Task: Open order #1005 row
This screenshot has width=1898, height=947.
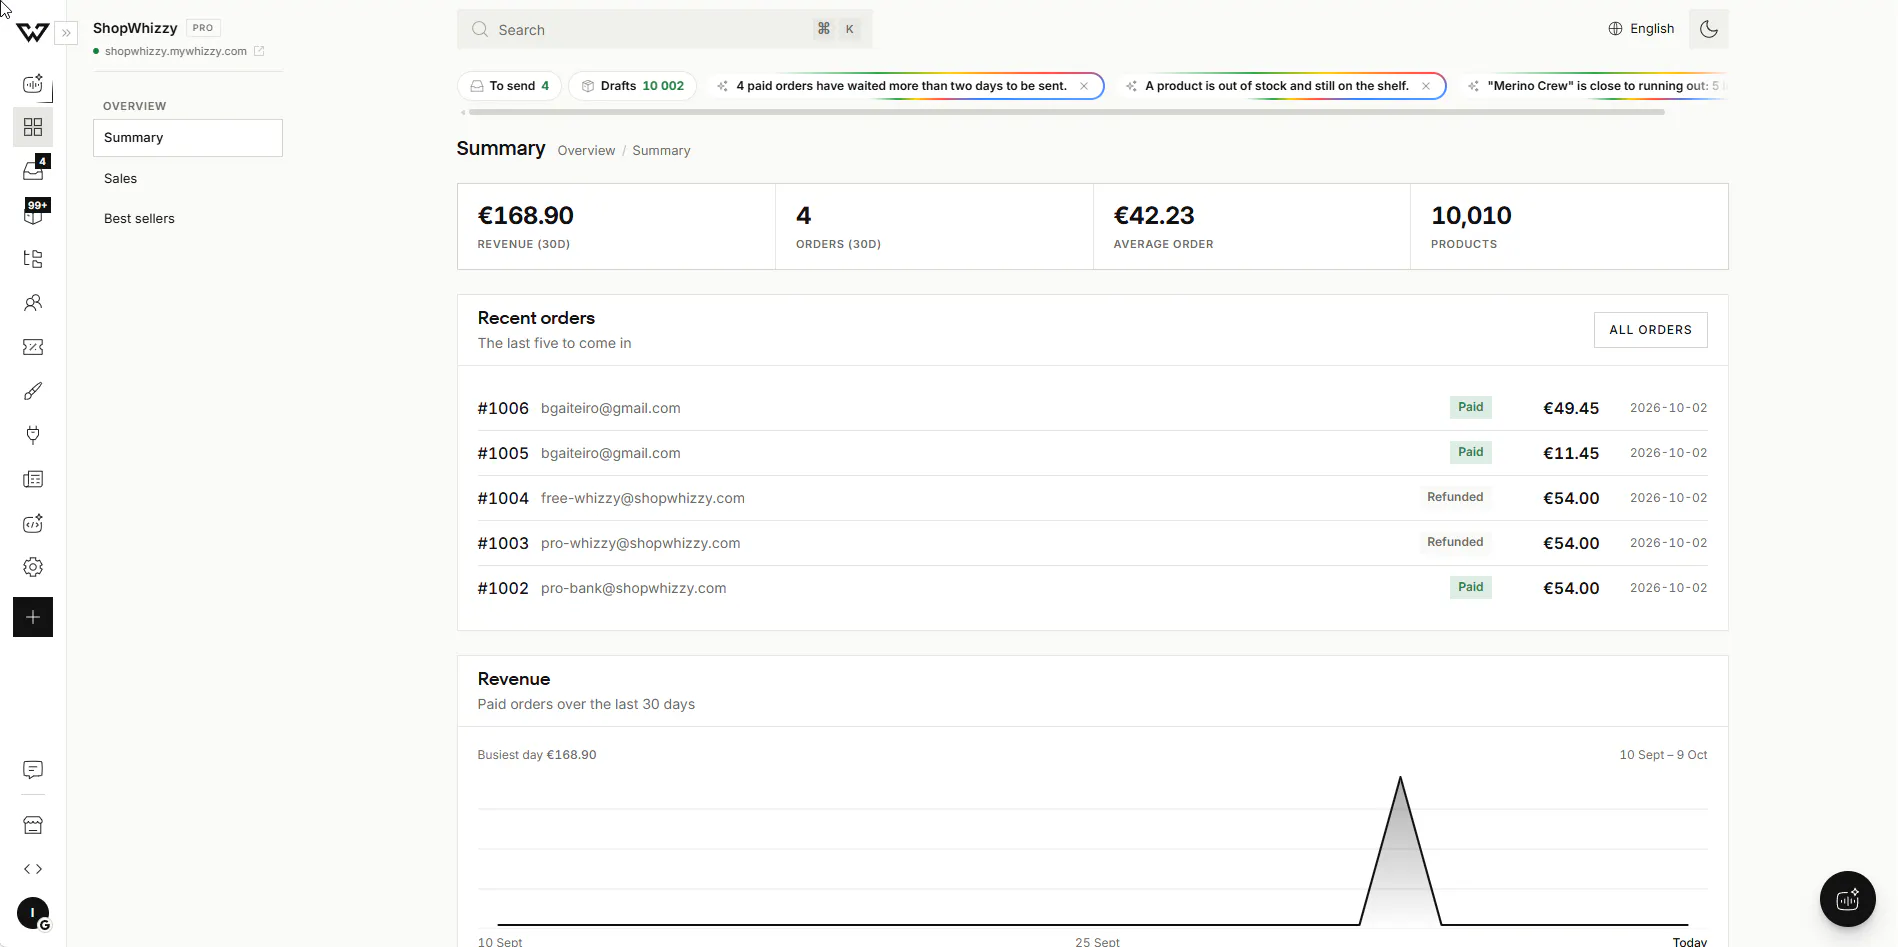Action: point(1092,453)
